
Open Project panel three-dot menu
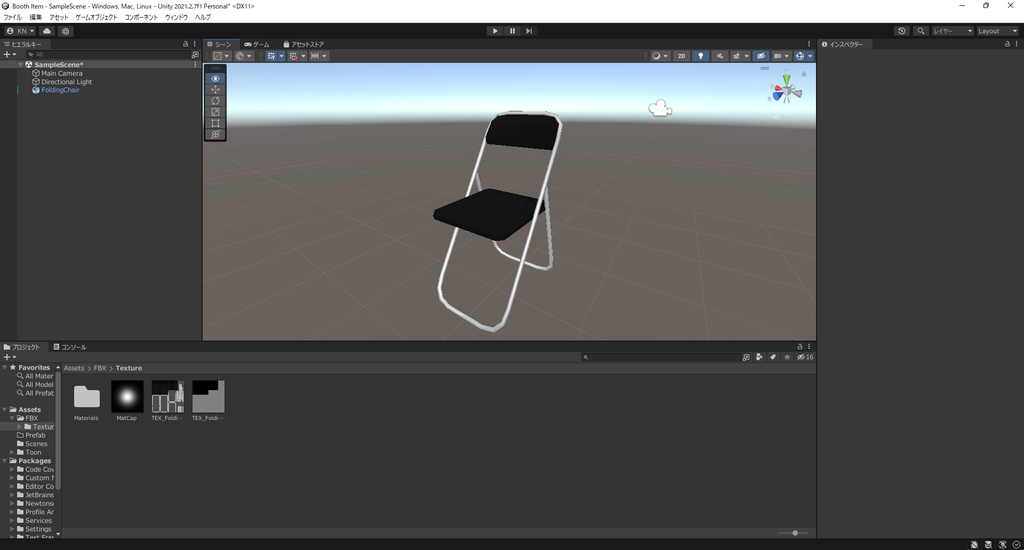[x=809, y=347]
